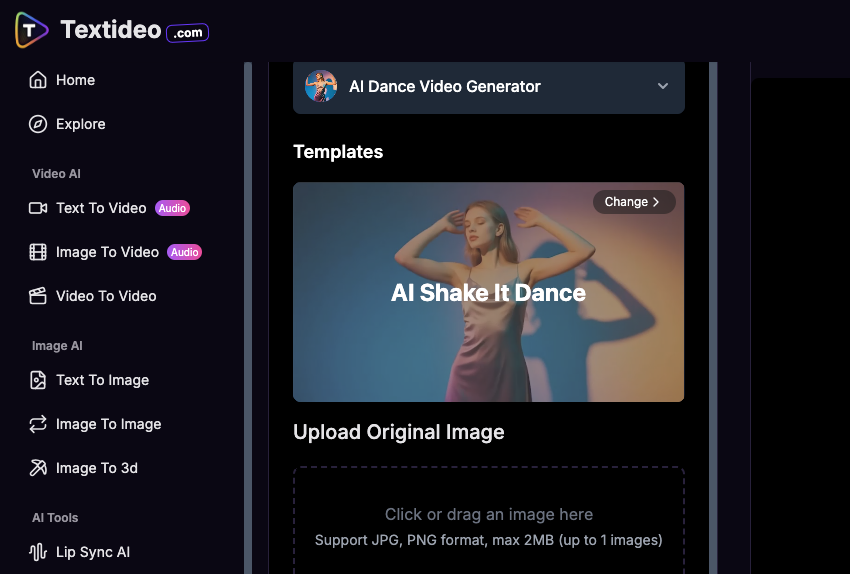Click the Home house icon
The width and height of the screenshot is (850, 574).
pos(38,80)
